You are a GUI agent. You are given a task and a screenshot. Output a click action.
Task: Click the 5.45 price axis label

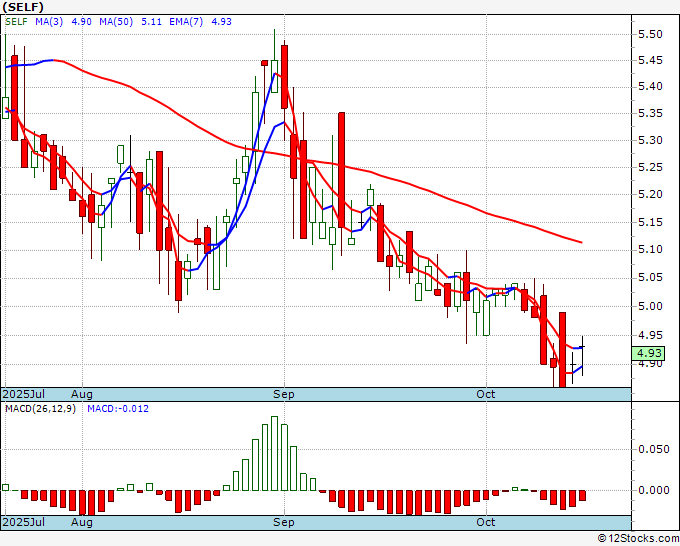pyautogui.click(x=651, y=60)
